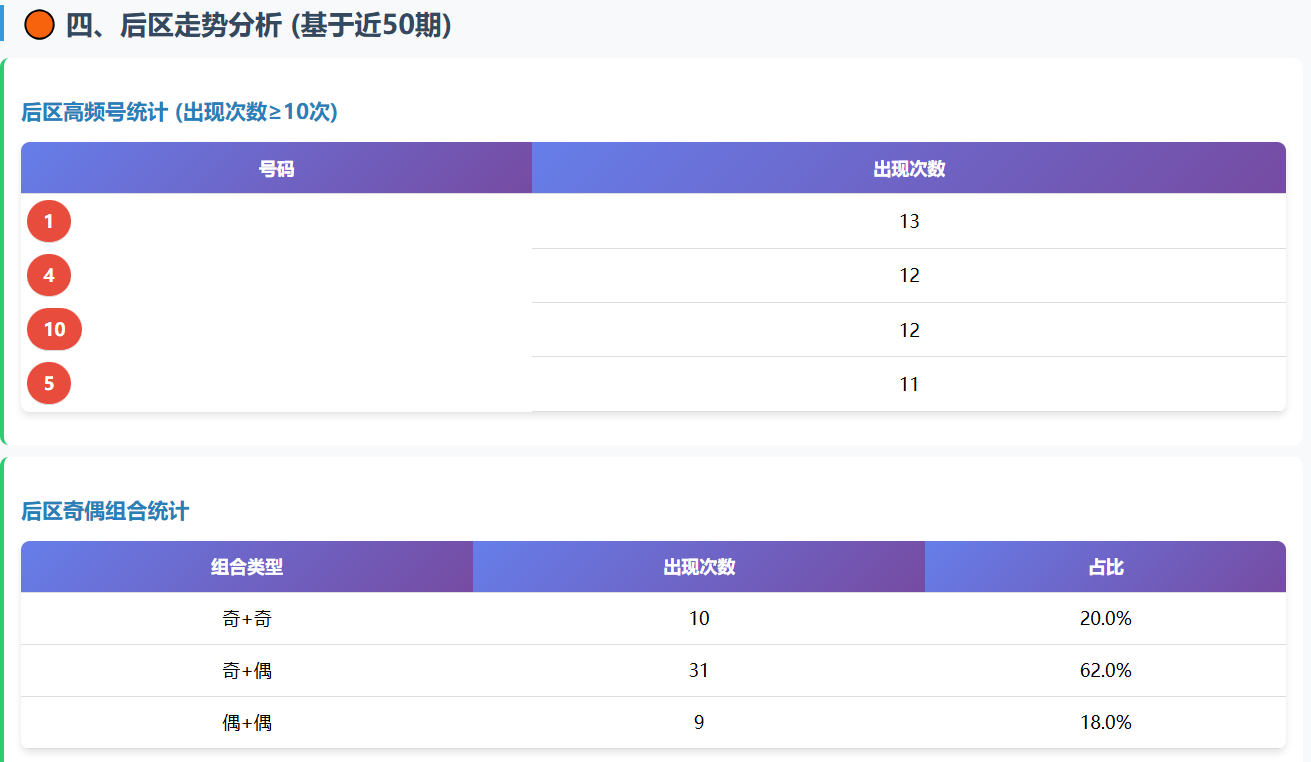Viewport: 1311px width, 762px height.
Task: Click the 后区奇偶组合统计 section title
Action: pyautogui.click(x=105, y=511)
